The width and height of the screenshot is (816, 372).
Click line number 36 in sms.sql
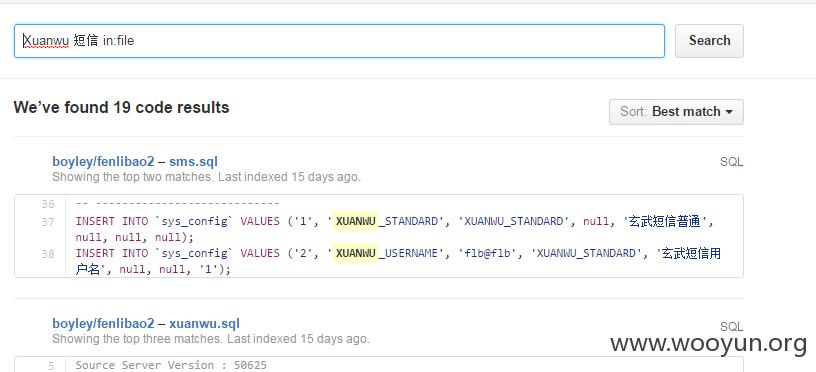click(x=47, y=204)
